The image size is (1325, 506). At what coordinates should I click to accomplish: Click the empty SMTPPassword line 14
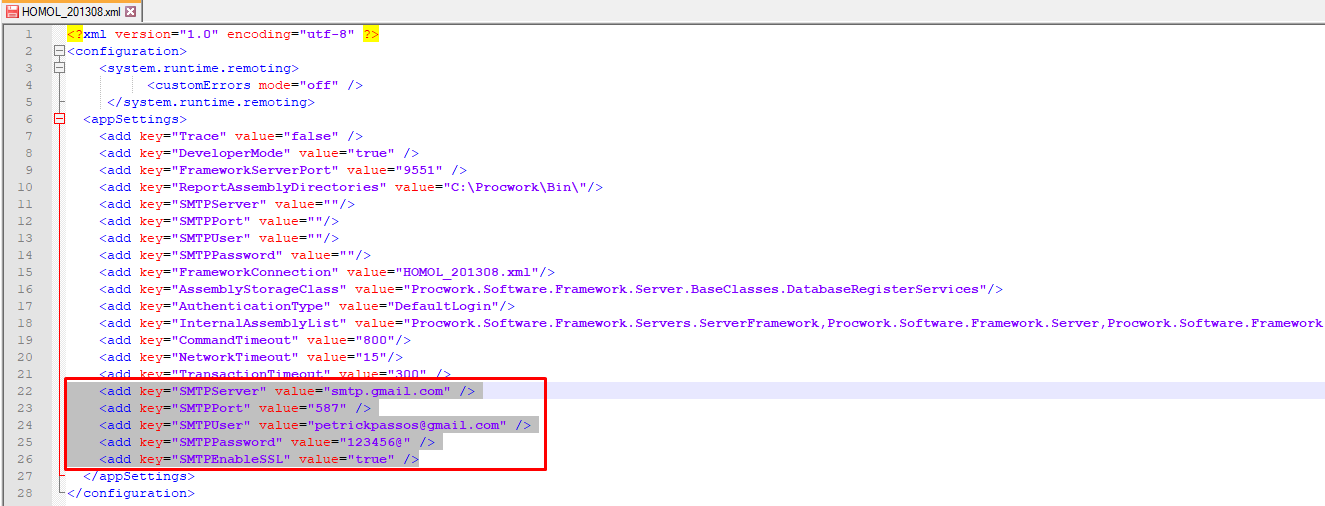pyautogui.click(x=235, y=255)
